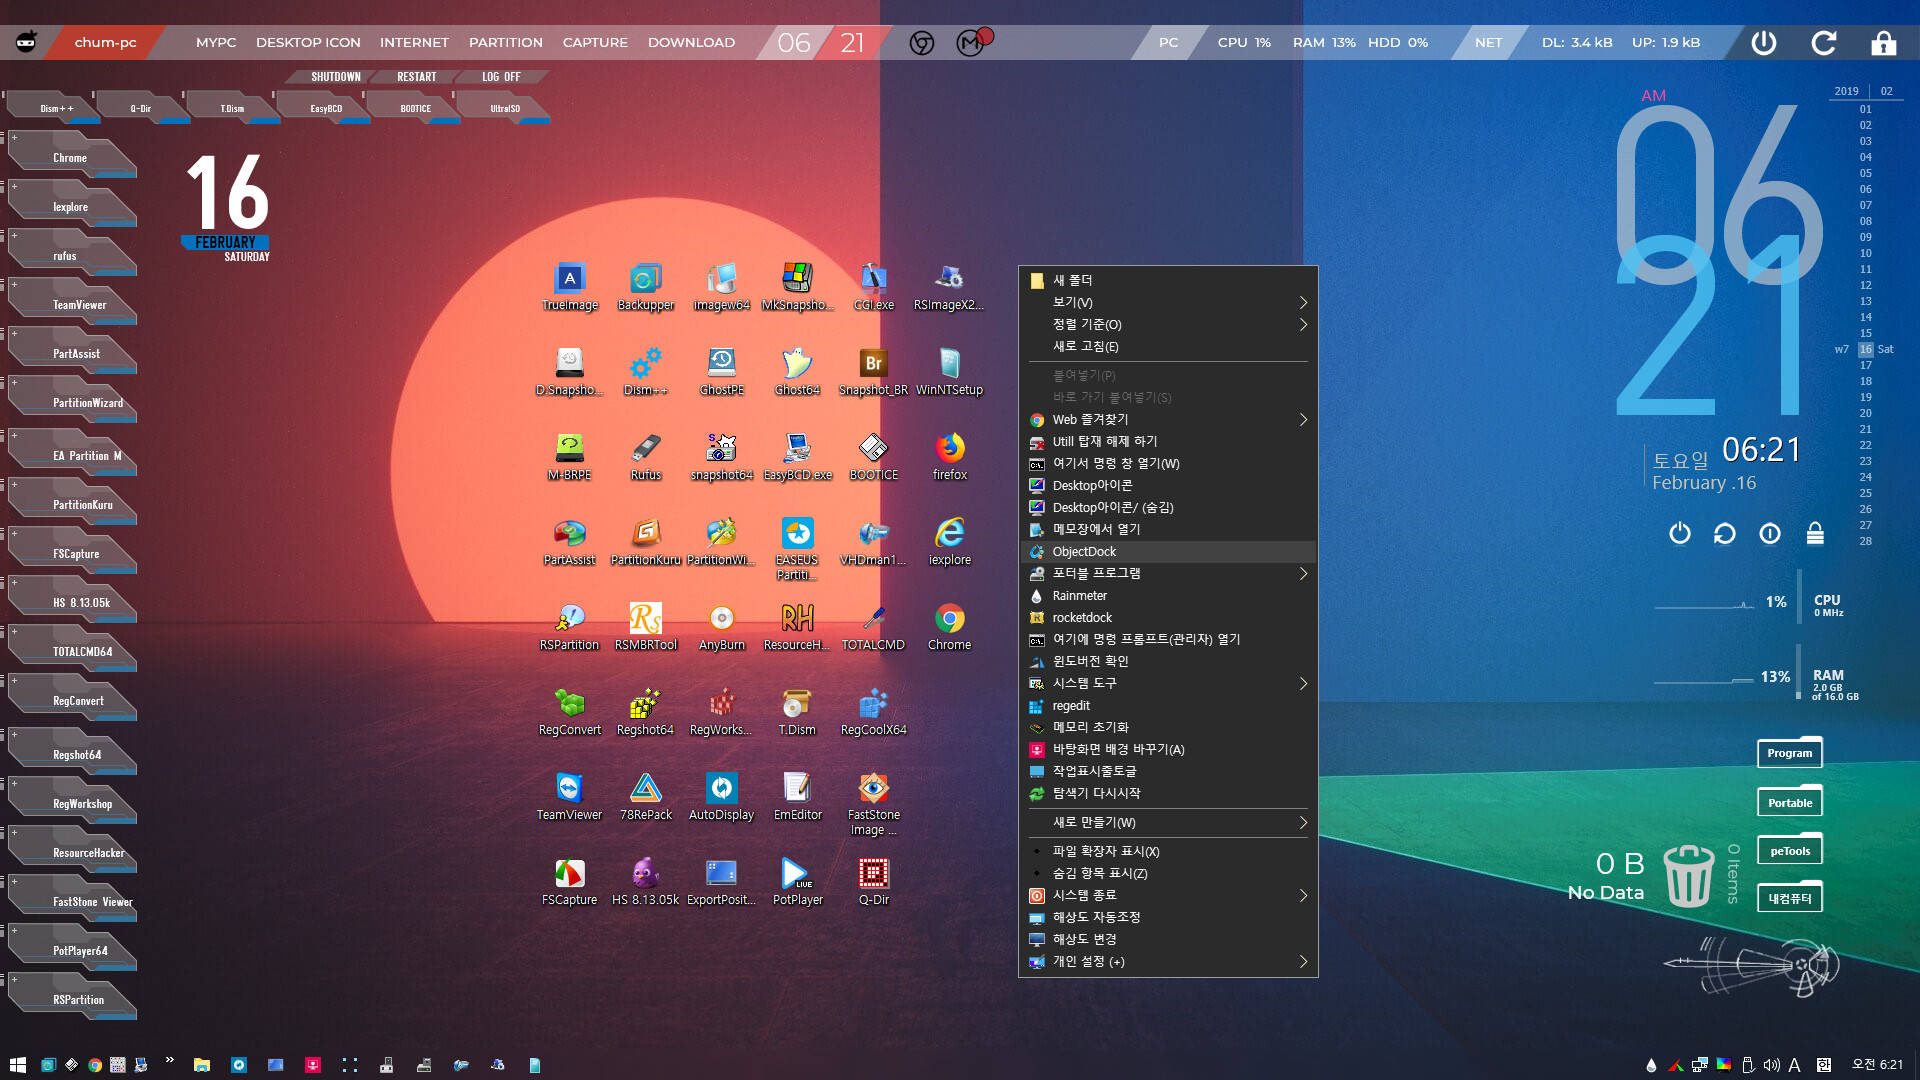Screen dimensions: 1920x1080
Task: Select the imagew64 desktop icon
Action: (x=721, y=287)
